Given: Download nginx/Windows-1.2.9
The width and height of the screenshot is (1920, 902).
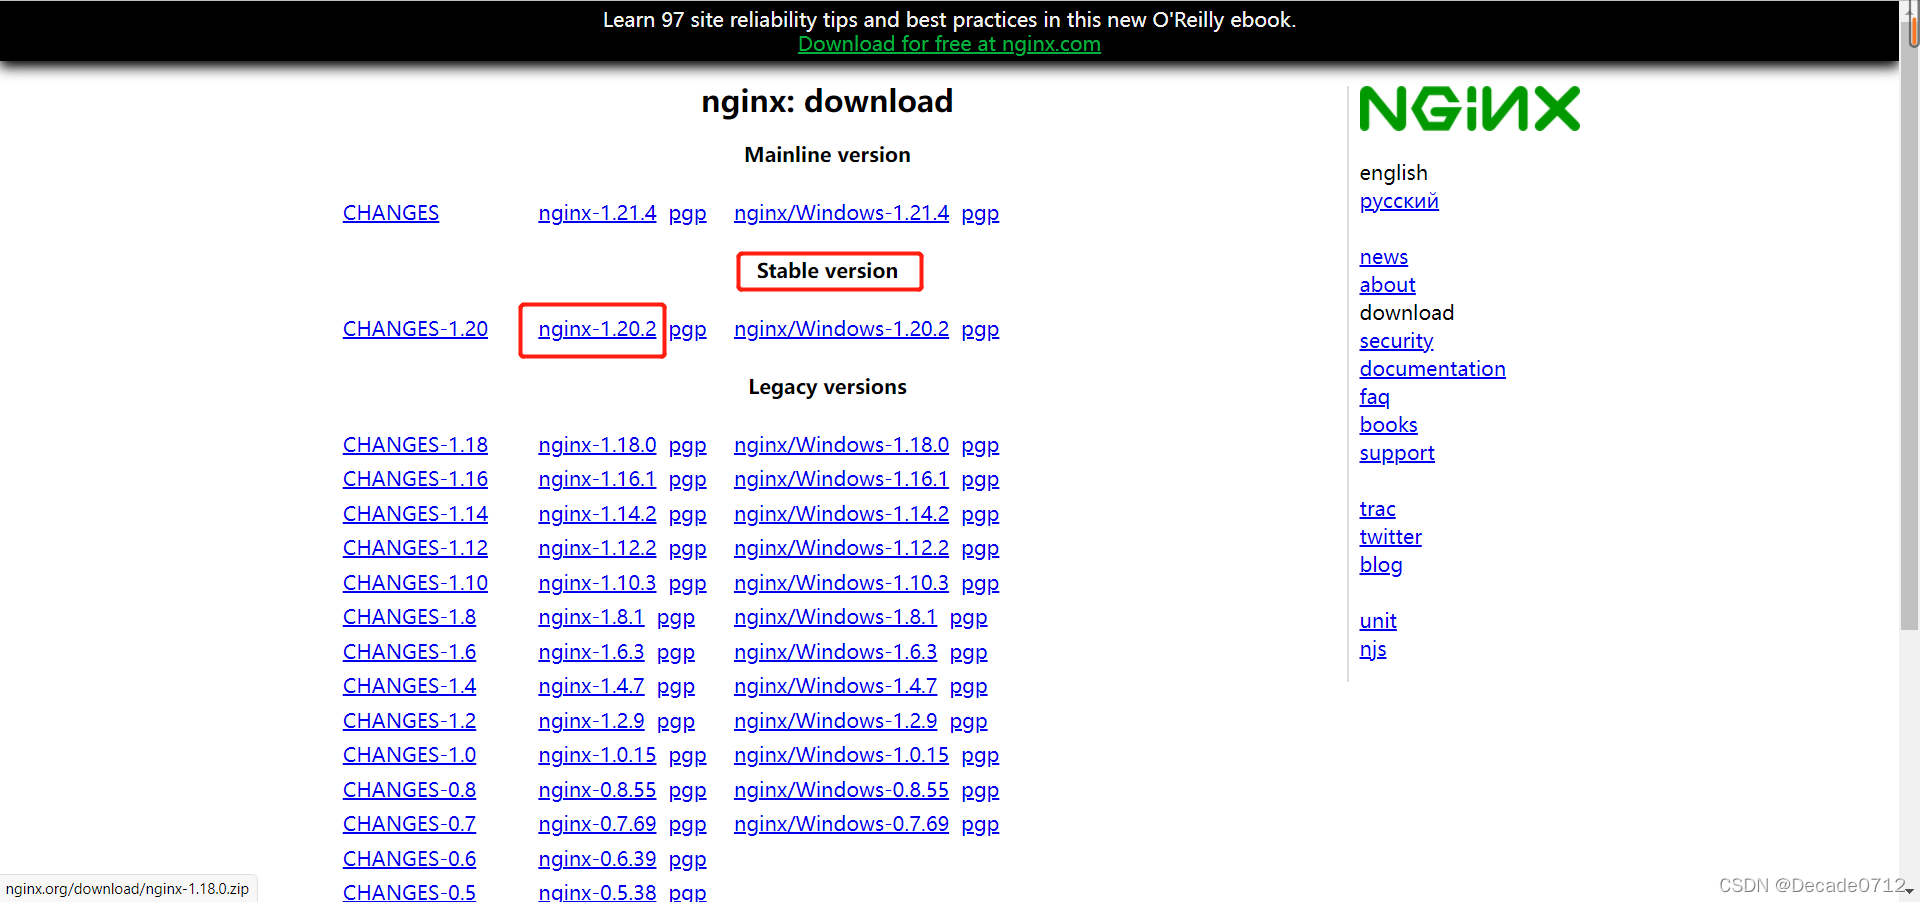Looking at the screenshot, I should (835, 721).
